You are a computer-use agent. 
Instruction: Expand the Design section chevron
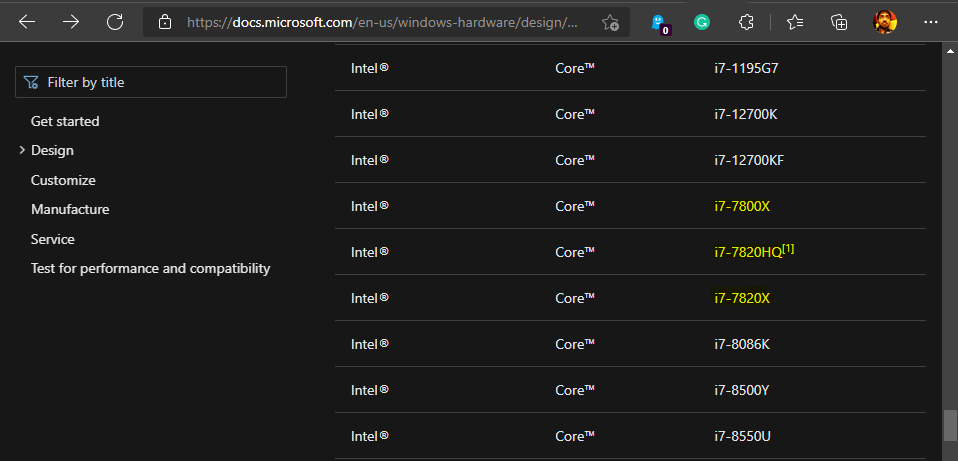click(x=22, y=150)
